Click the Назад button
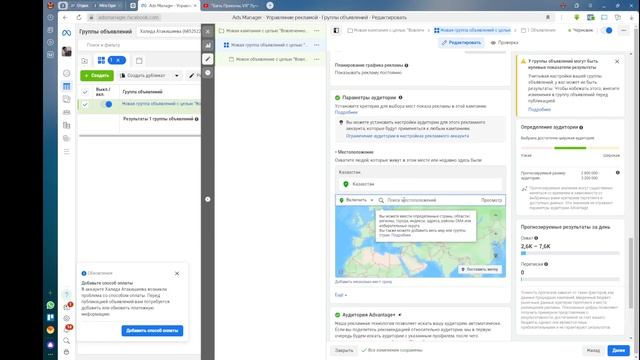The image size is (640, 360). (593, 350)
